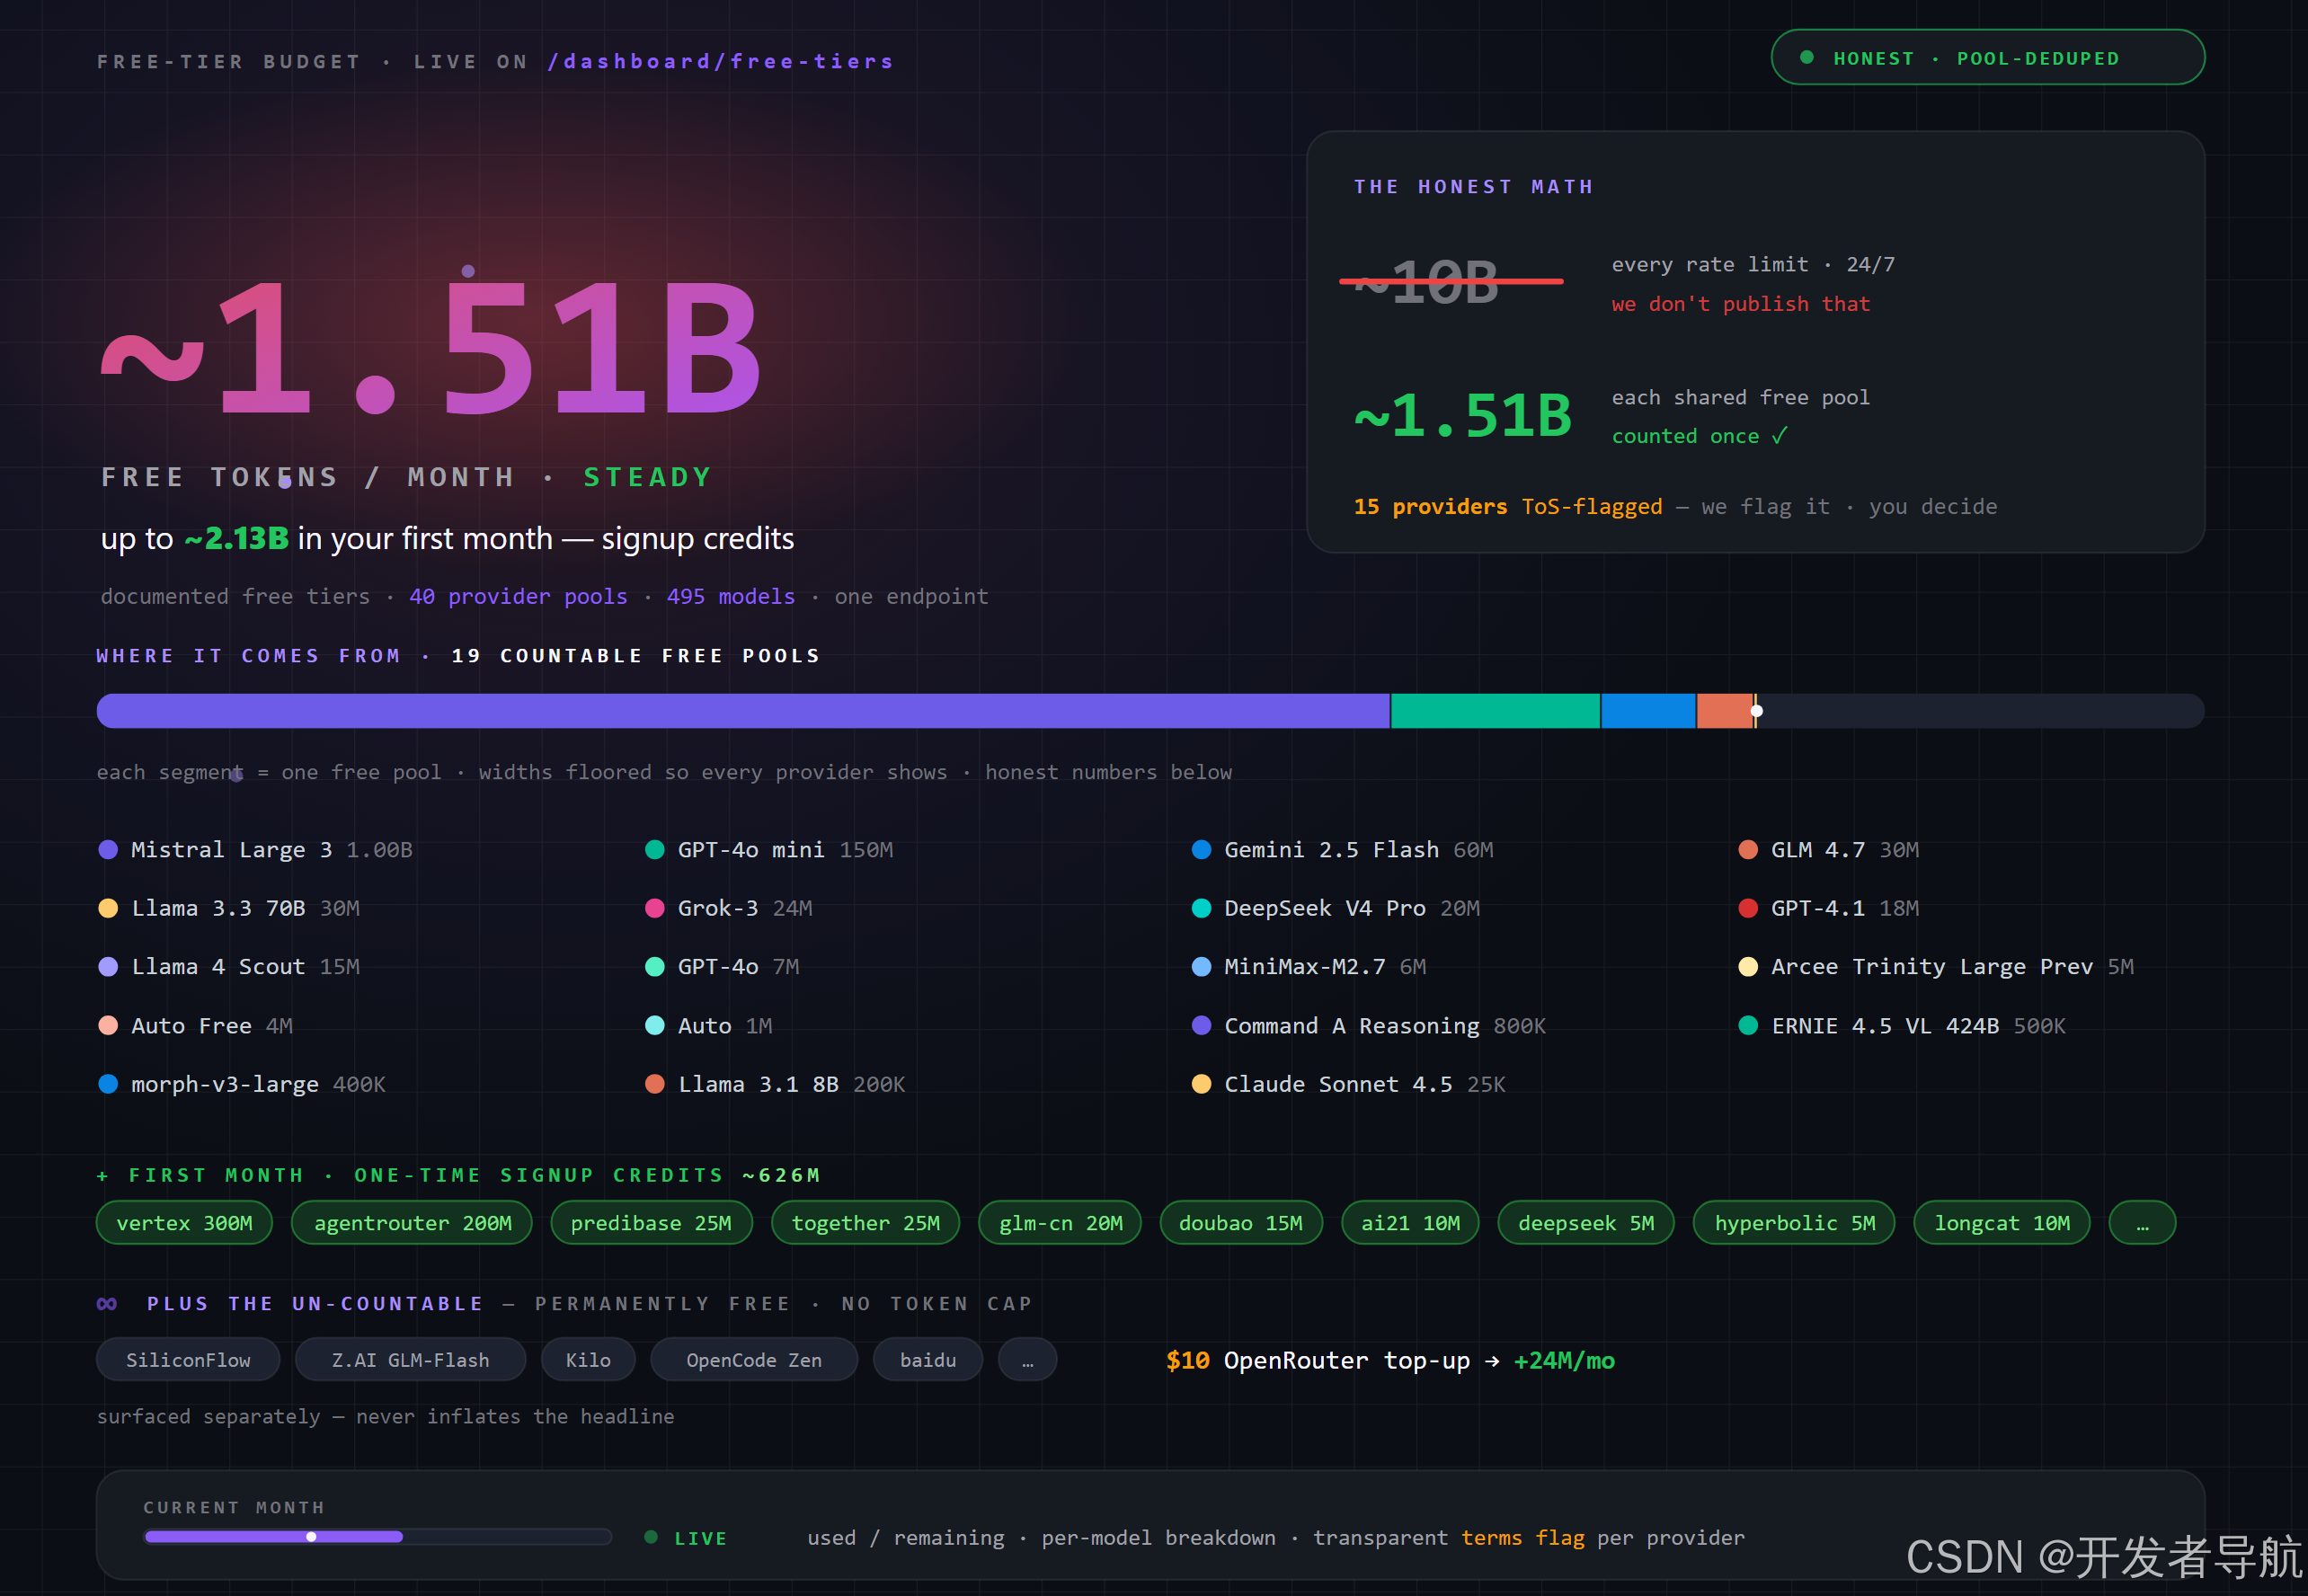Open the '40 provider pools' link

(518, 597)
